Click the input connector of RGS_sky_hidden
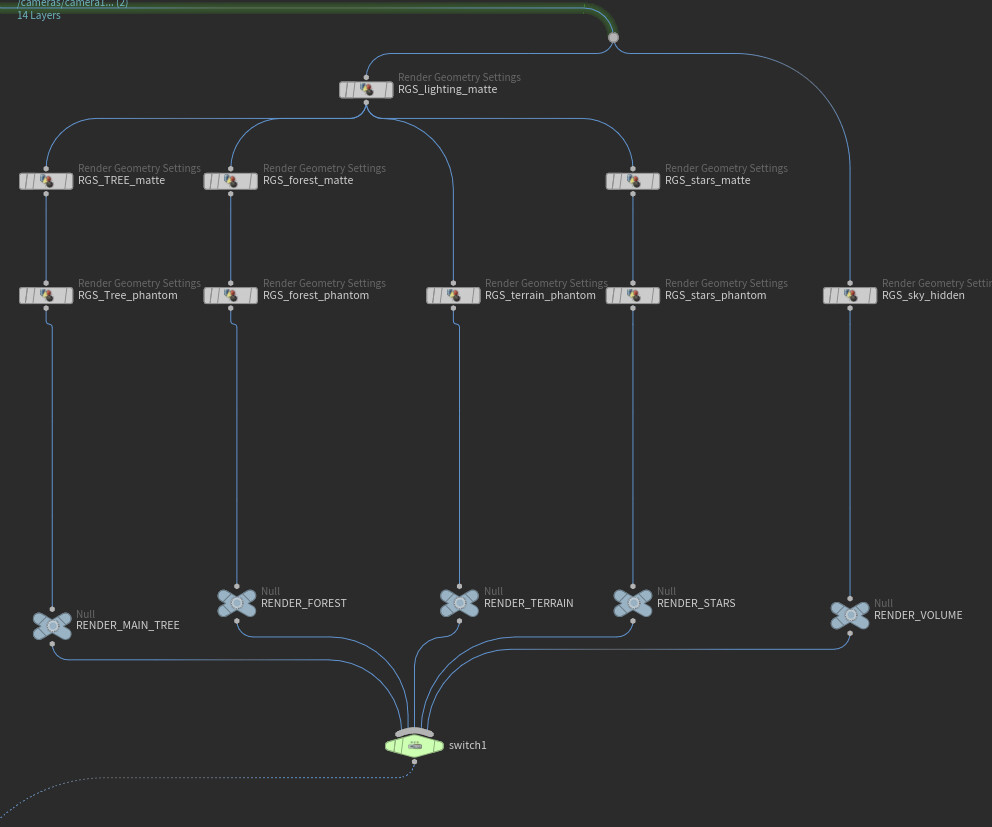The width and height of the screenshot is (992, 827). coord(850,283)
